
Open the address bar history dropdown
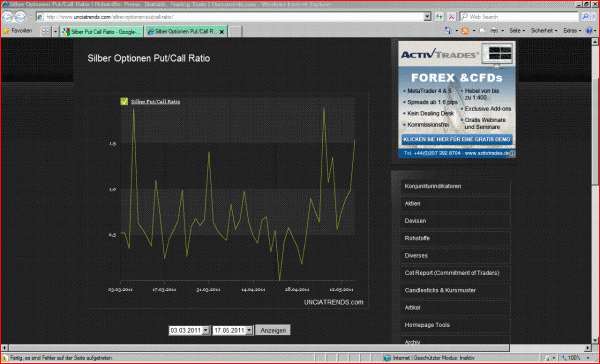click(x=427, y=17)
